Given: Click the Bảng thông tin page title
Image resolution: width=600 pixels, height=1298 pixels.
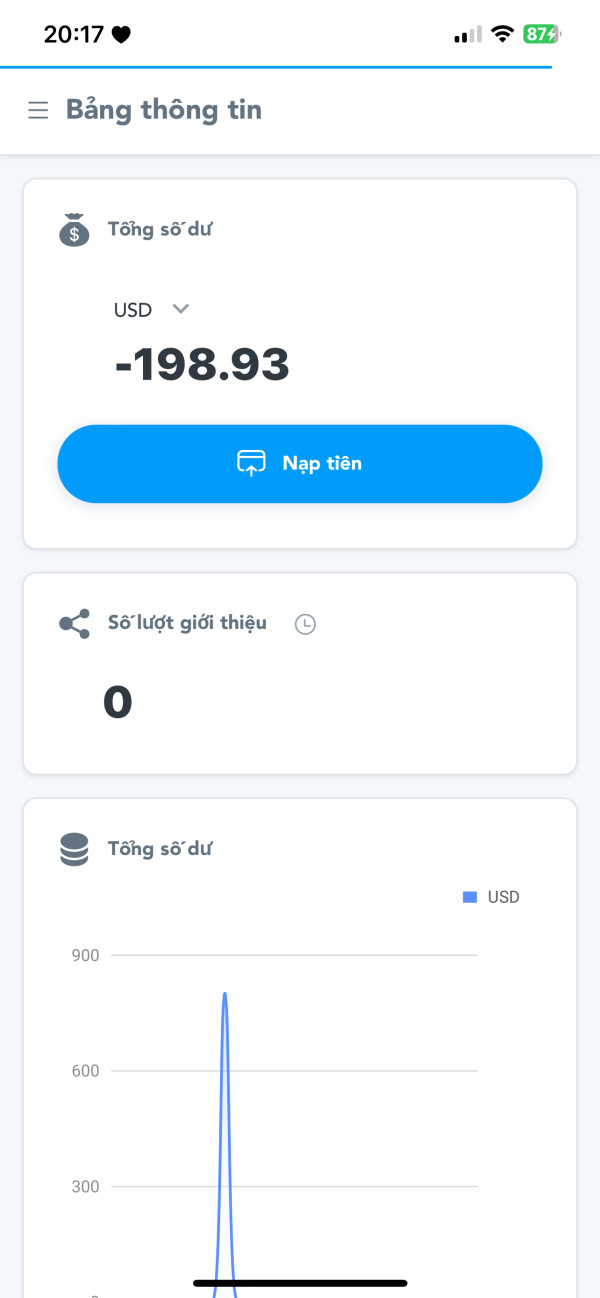Looking at the screenshot, I should coord(164,110).
